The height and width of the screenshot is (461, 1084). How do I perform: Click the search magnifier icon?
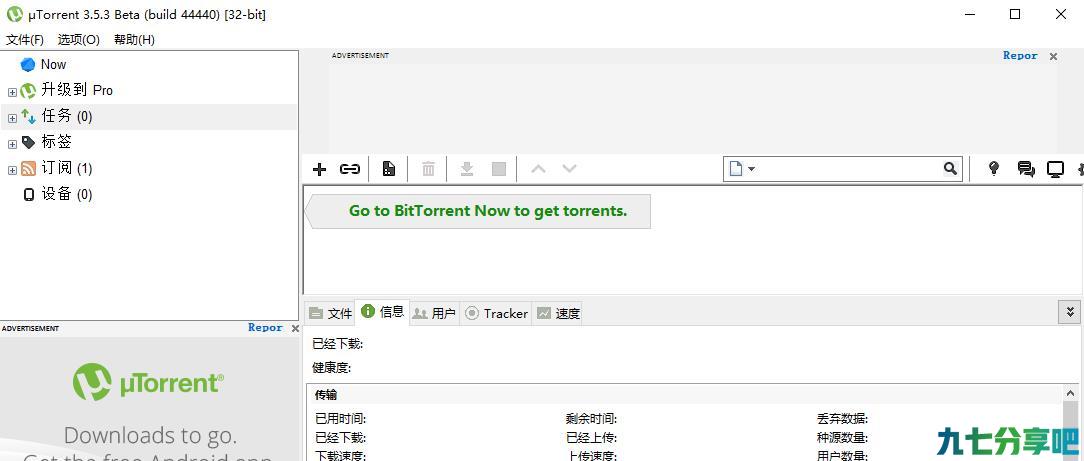coord(951,169)
